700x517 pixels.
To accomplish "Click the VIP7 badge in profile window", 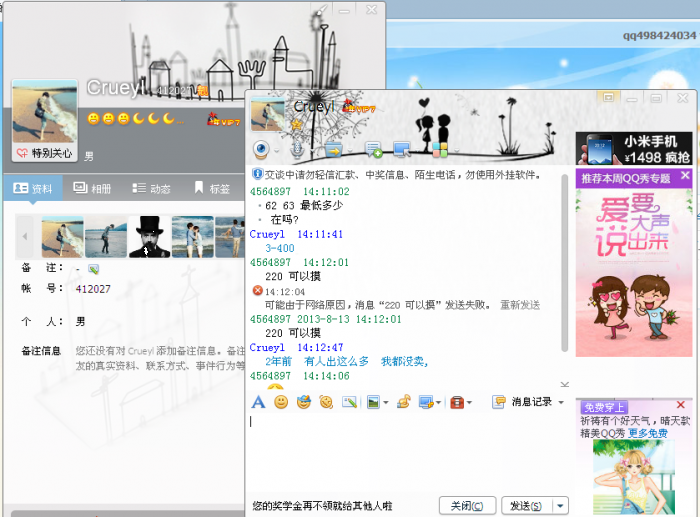I will [x=224, y=119].
